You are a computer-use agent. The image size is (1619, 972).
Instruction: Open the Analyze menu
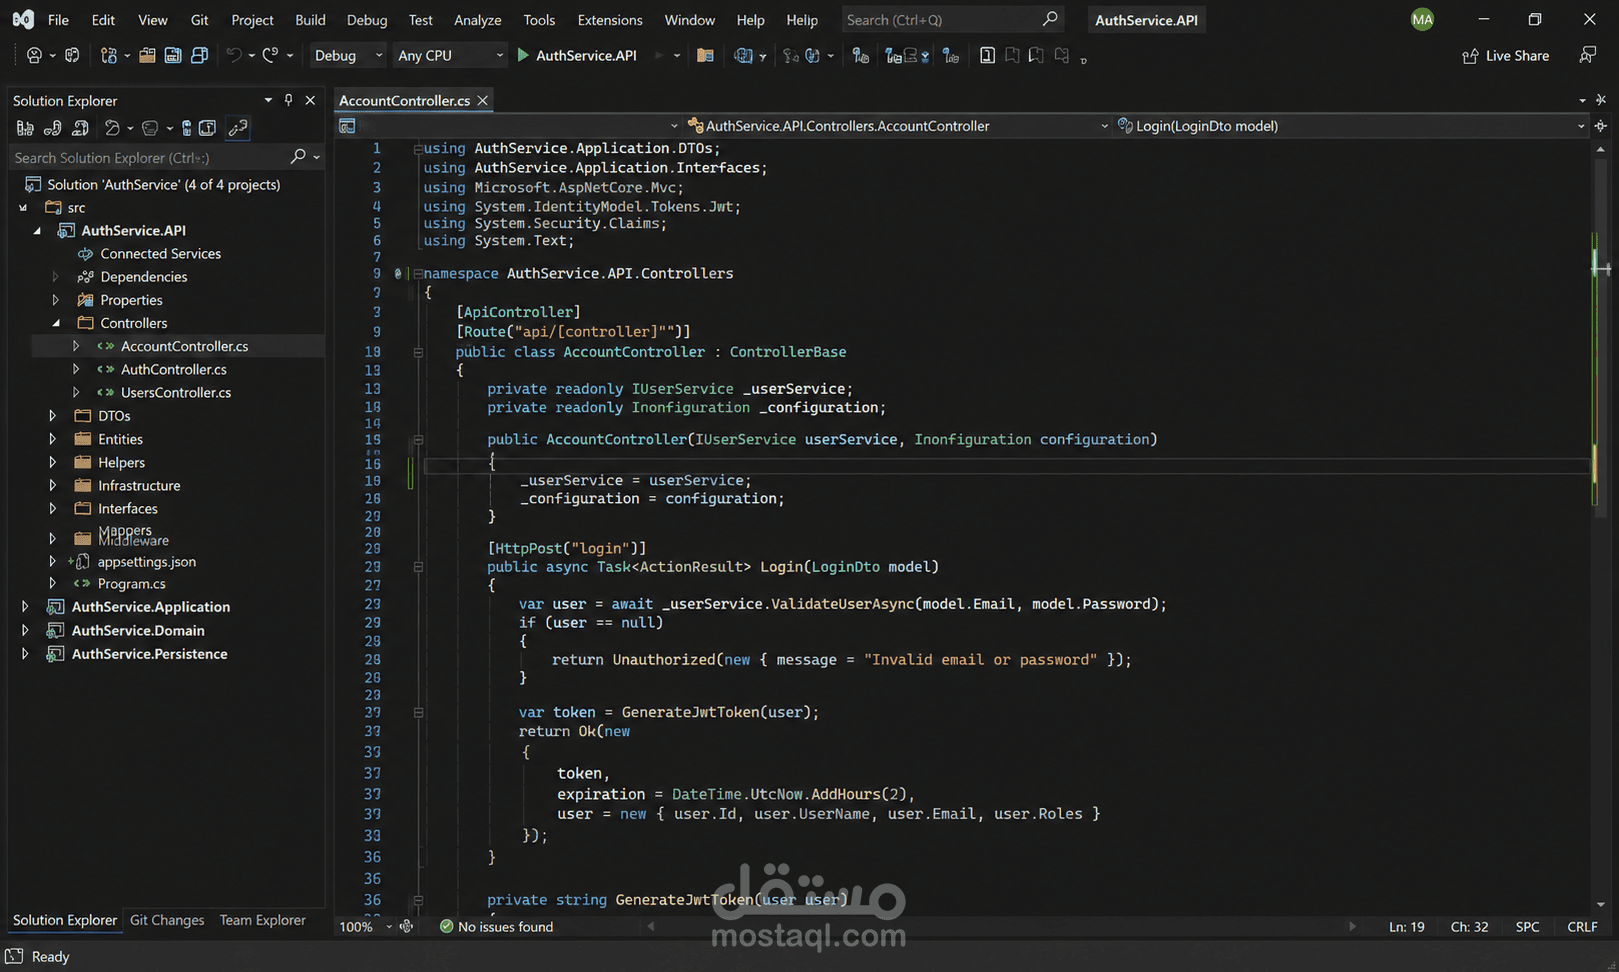coord(478,20)
